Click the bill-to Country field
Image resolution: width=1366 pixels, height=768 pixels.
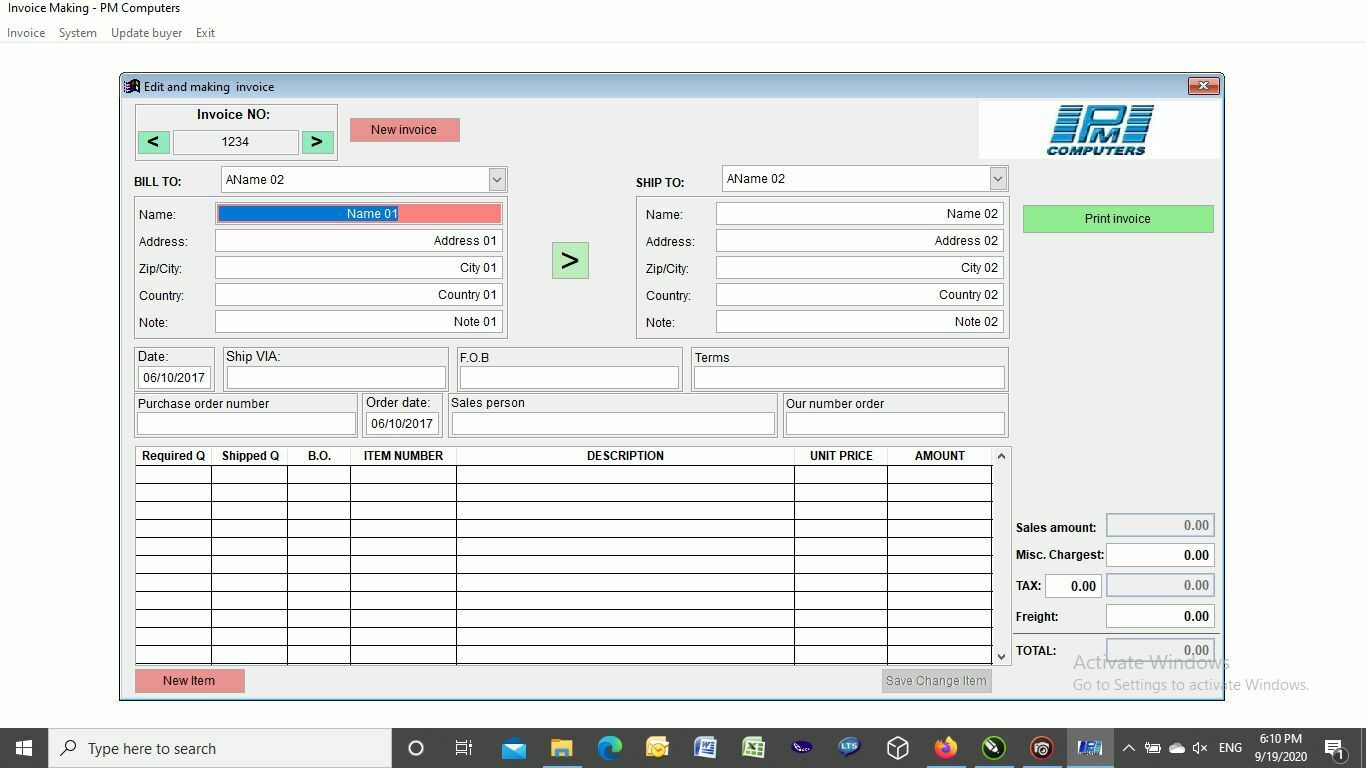pyautogui.click(x=359, y=294)
